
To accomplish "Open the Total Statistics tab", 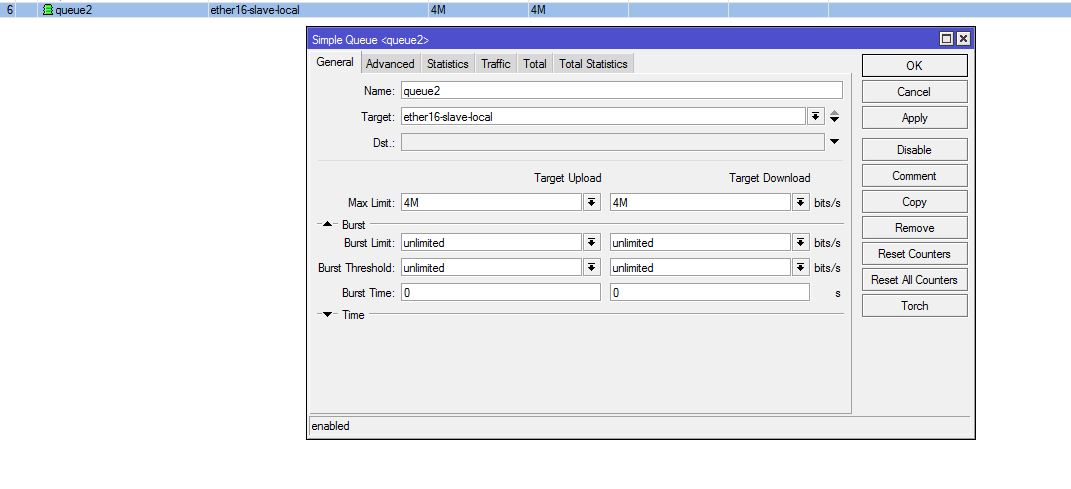I will pyautogui.click(x=593, y=64).
